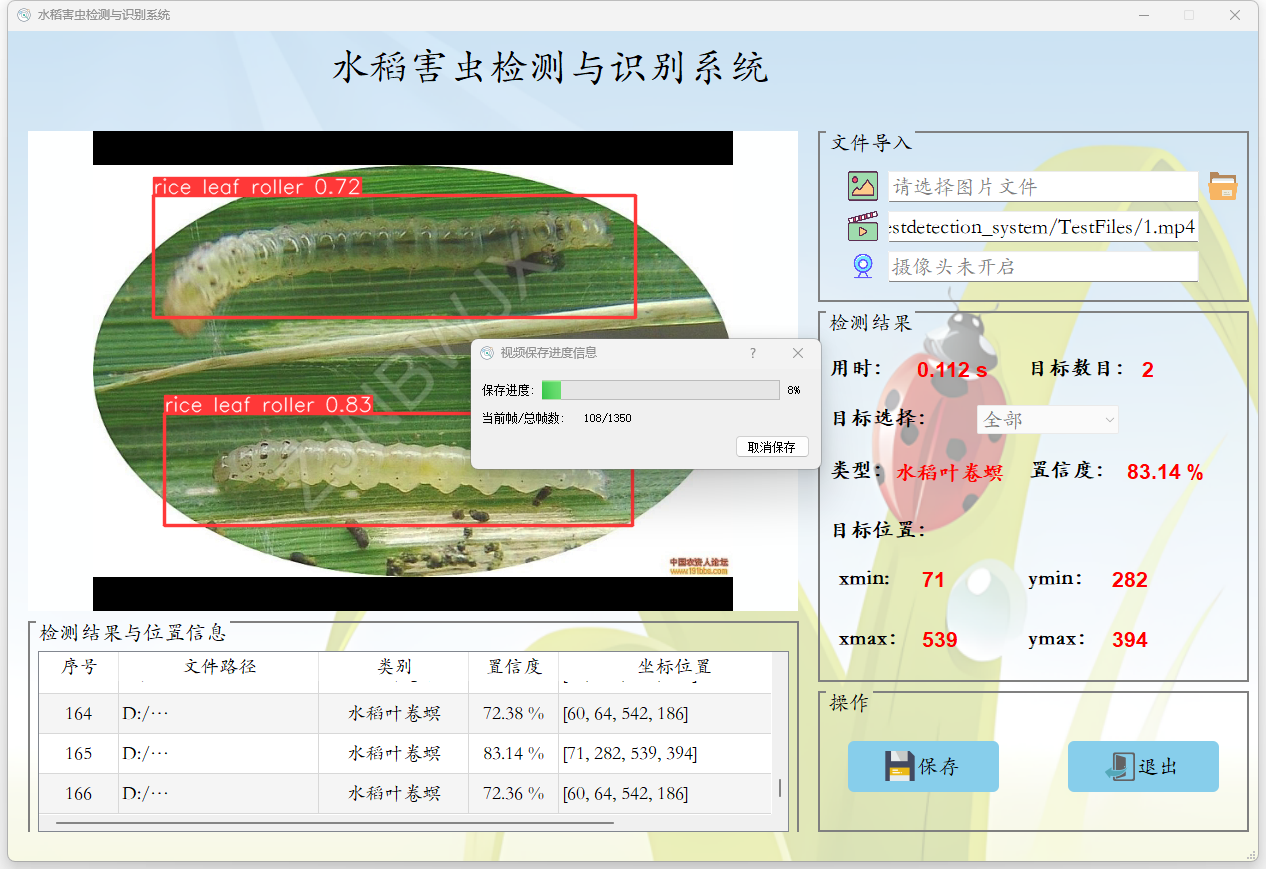Click the results table vertical scrollbar

coord(780,787)
